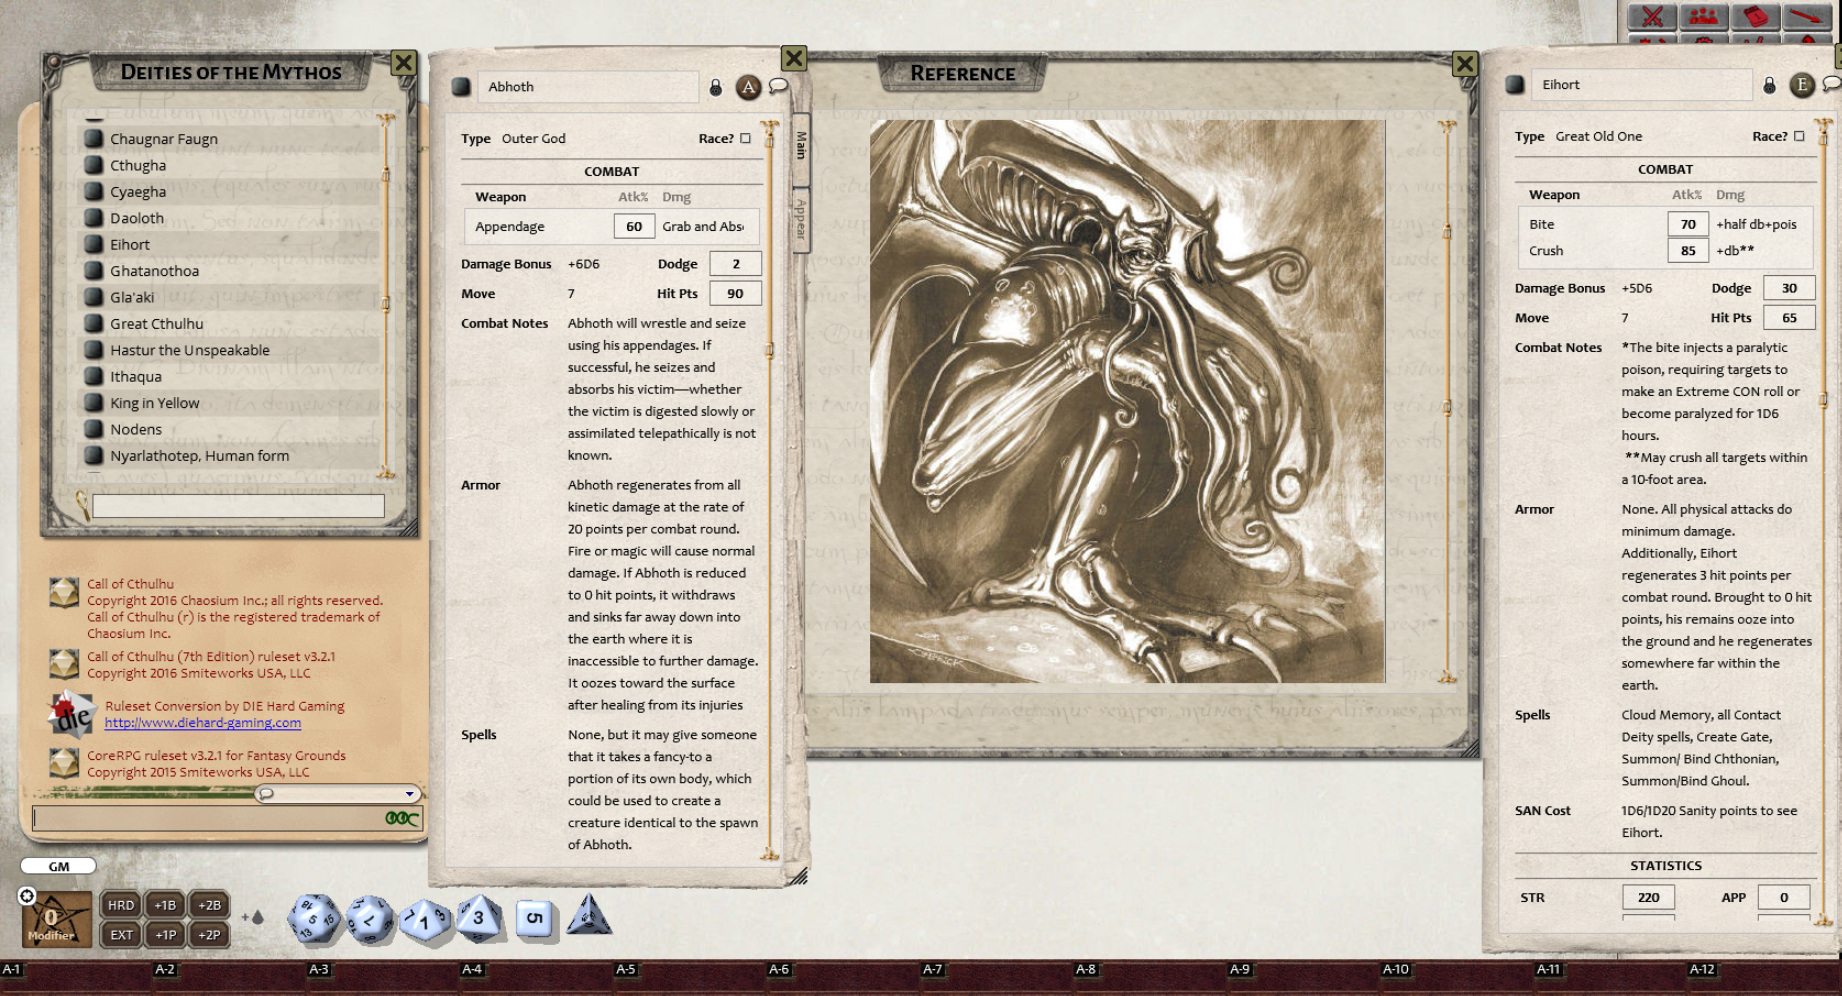Roll the twenty-sided die
Viewport: 1842px width, 996px height.
tap(312, 918)
